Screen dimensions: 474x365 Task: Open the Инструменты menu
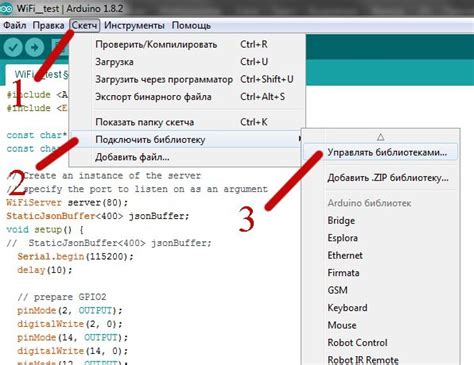pyautogui.click(x=134, y=25)
